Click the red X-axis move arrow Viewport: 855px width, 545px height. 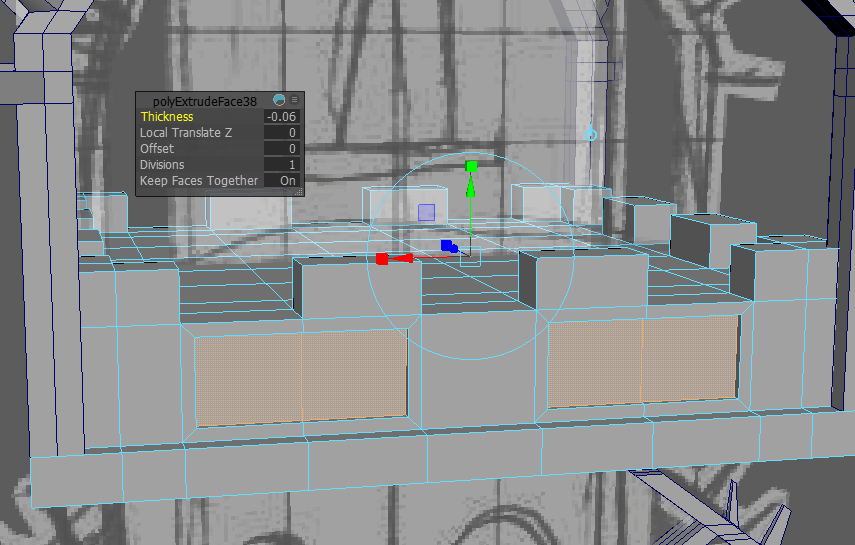[x=402, y=258]
